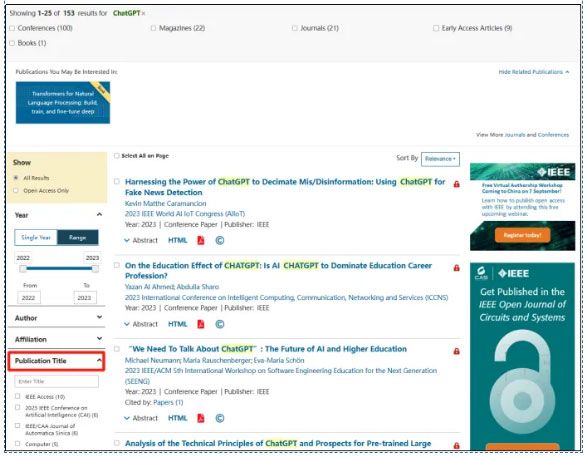The height and width of the screenshot is (456, 586).
Task: Open Harnessing the Power of ChatGPT title
Action: pos(285,187)
